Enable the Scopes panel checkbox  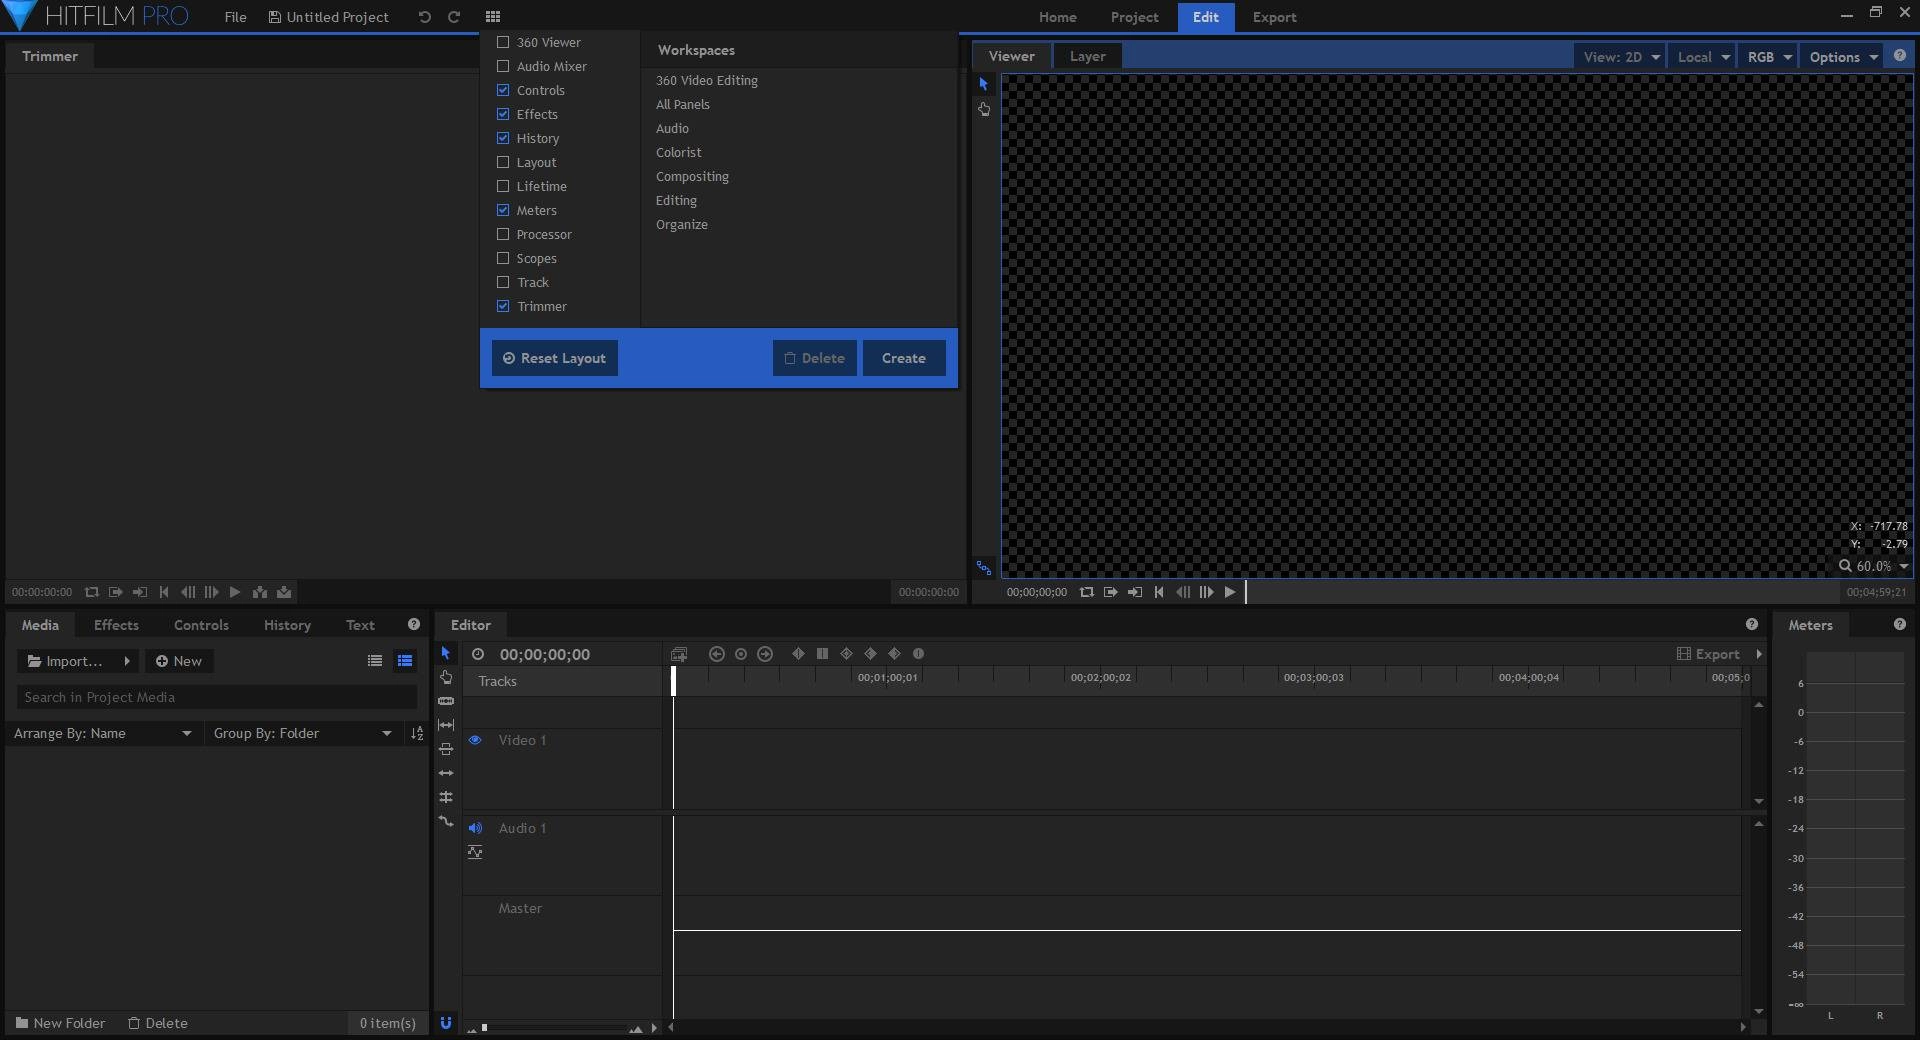[x=503, y=258]
